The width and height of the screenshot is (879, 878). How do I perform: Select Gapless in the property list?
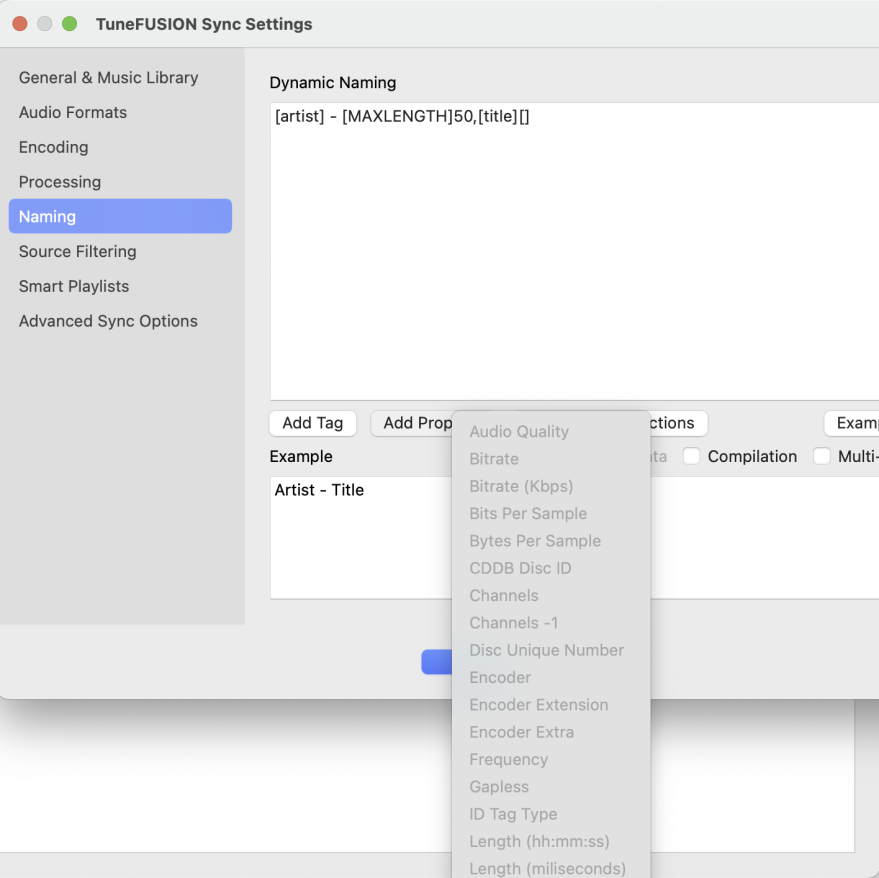[x=551, y=787]
